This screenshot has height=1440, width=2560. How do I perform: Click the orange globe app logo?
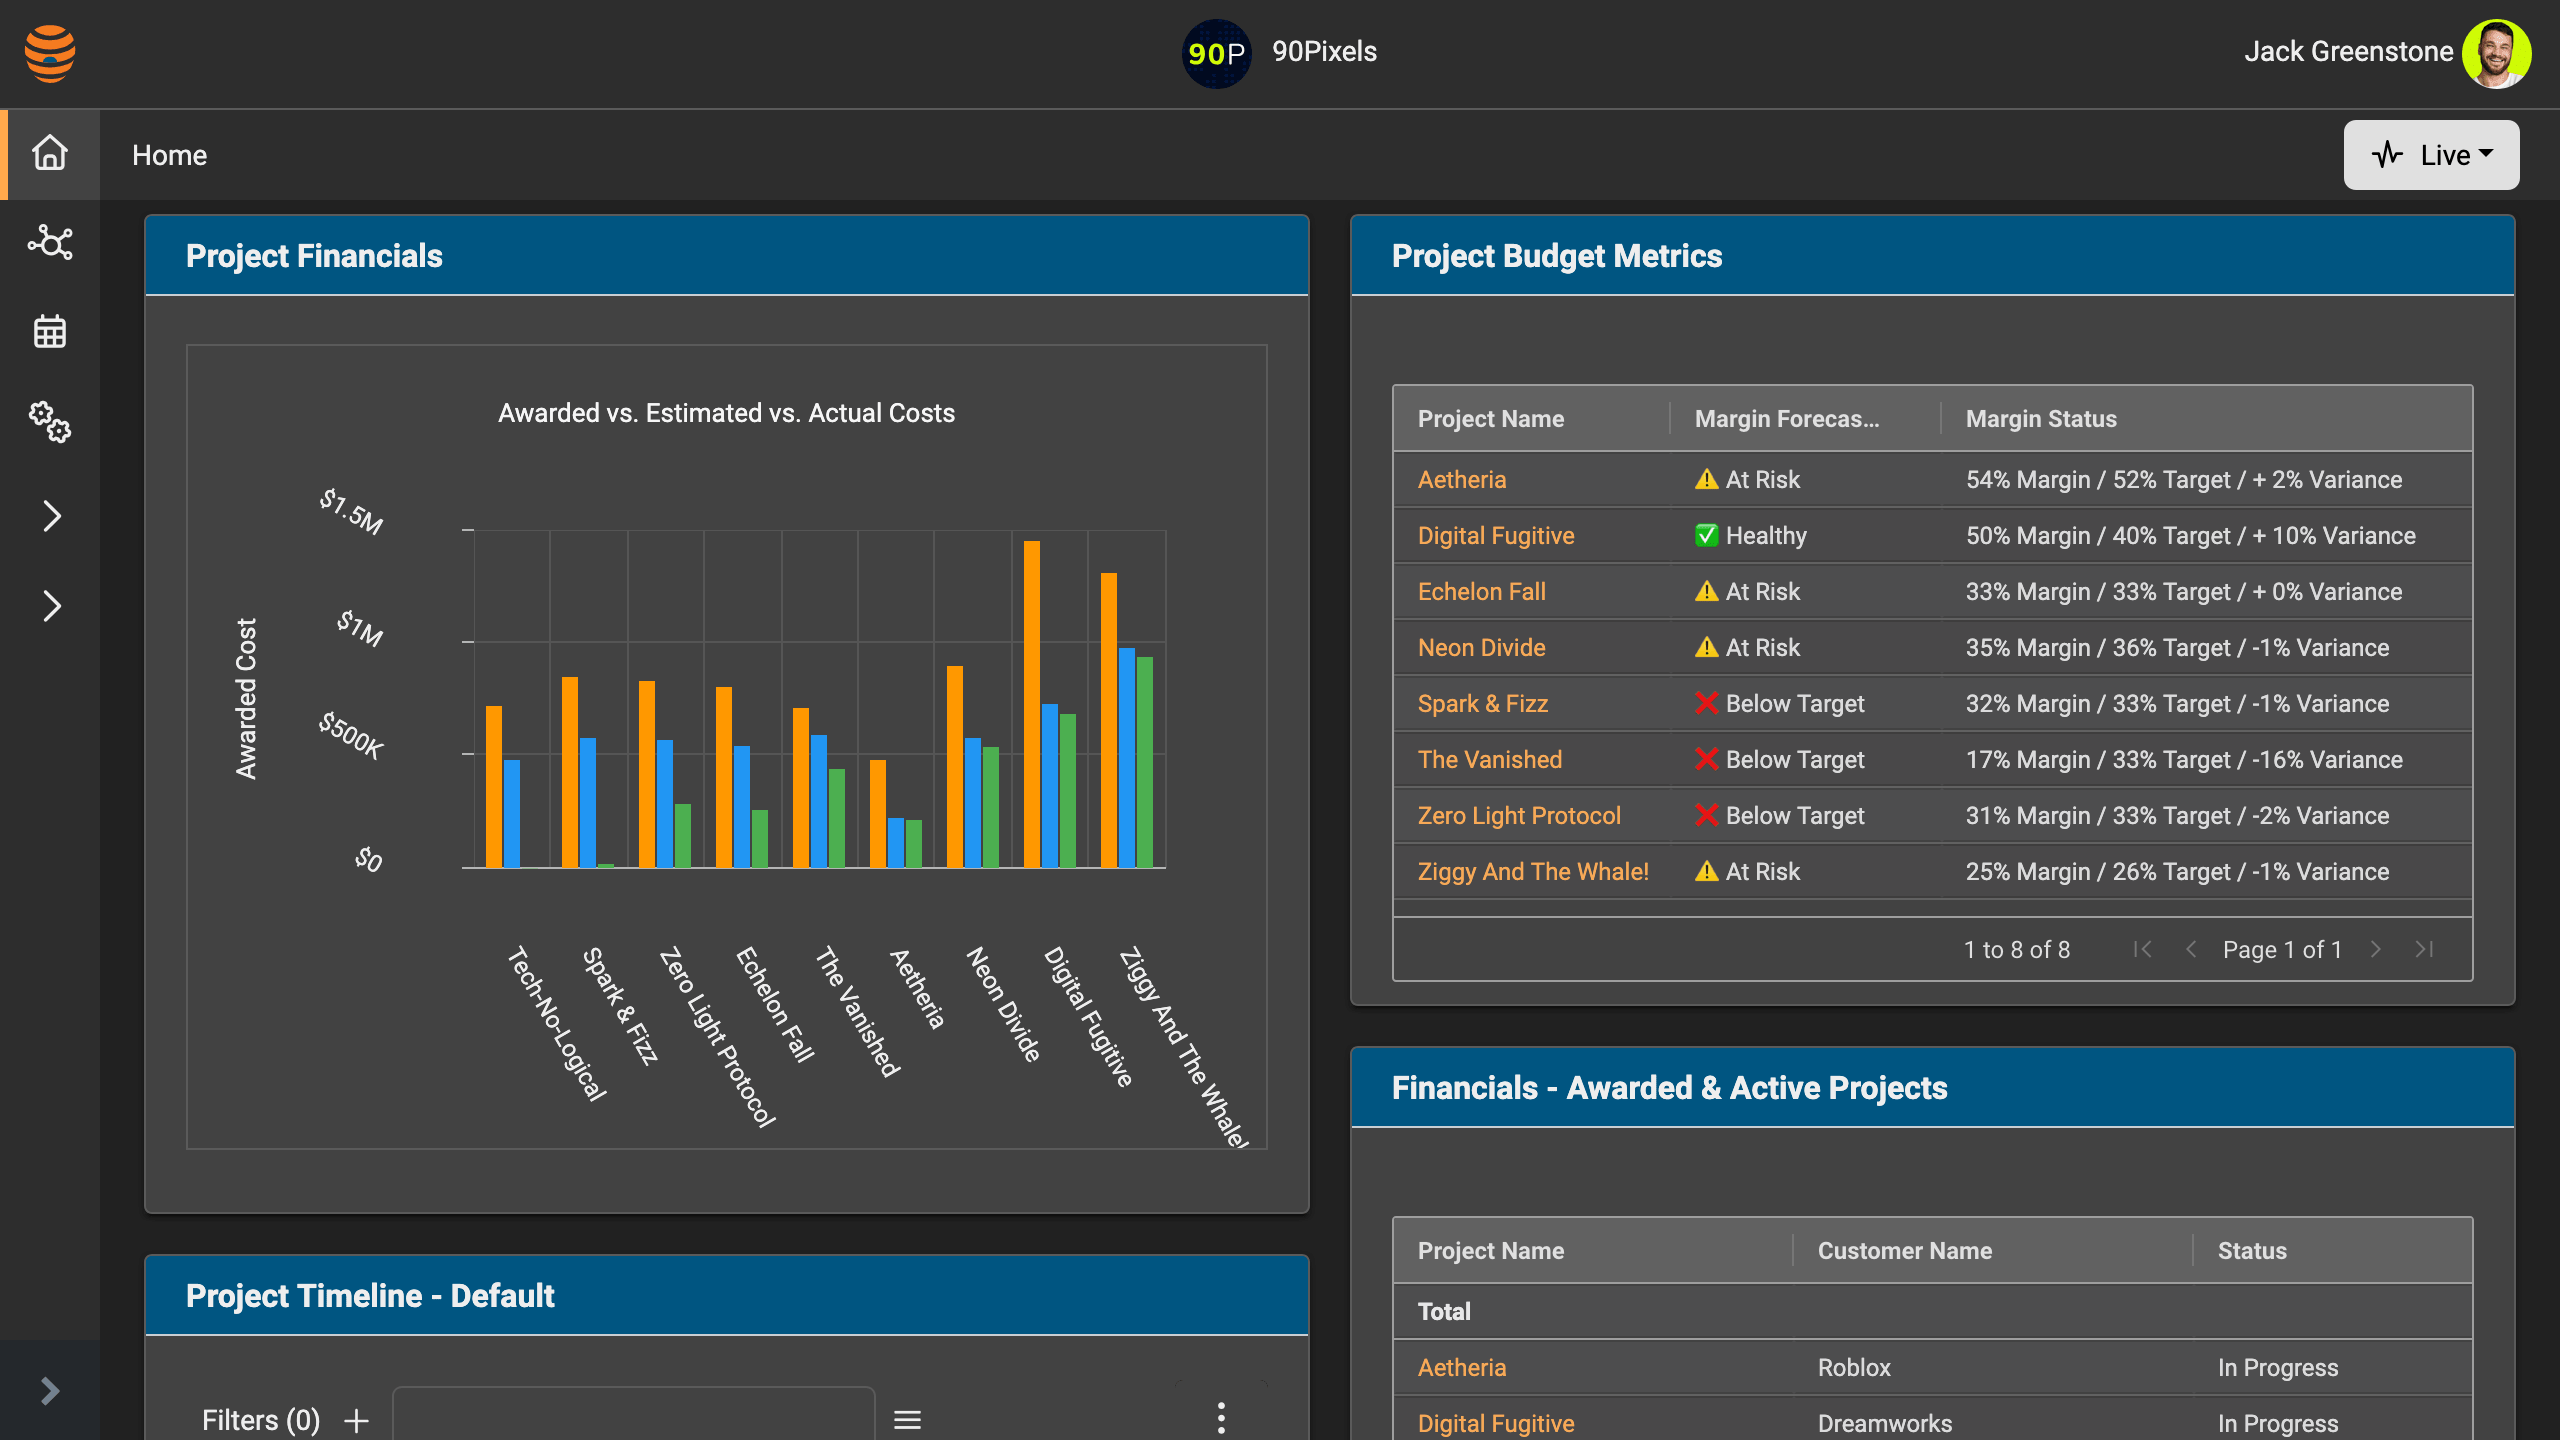click(50, 53)
